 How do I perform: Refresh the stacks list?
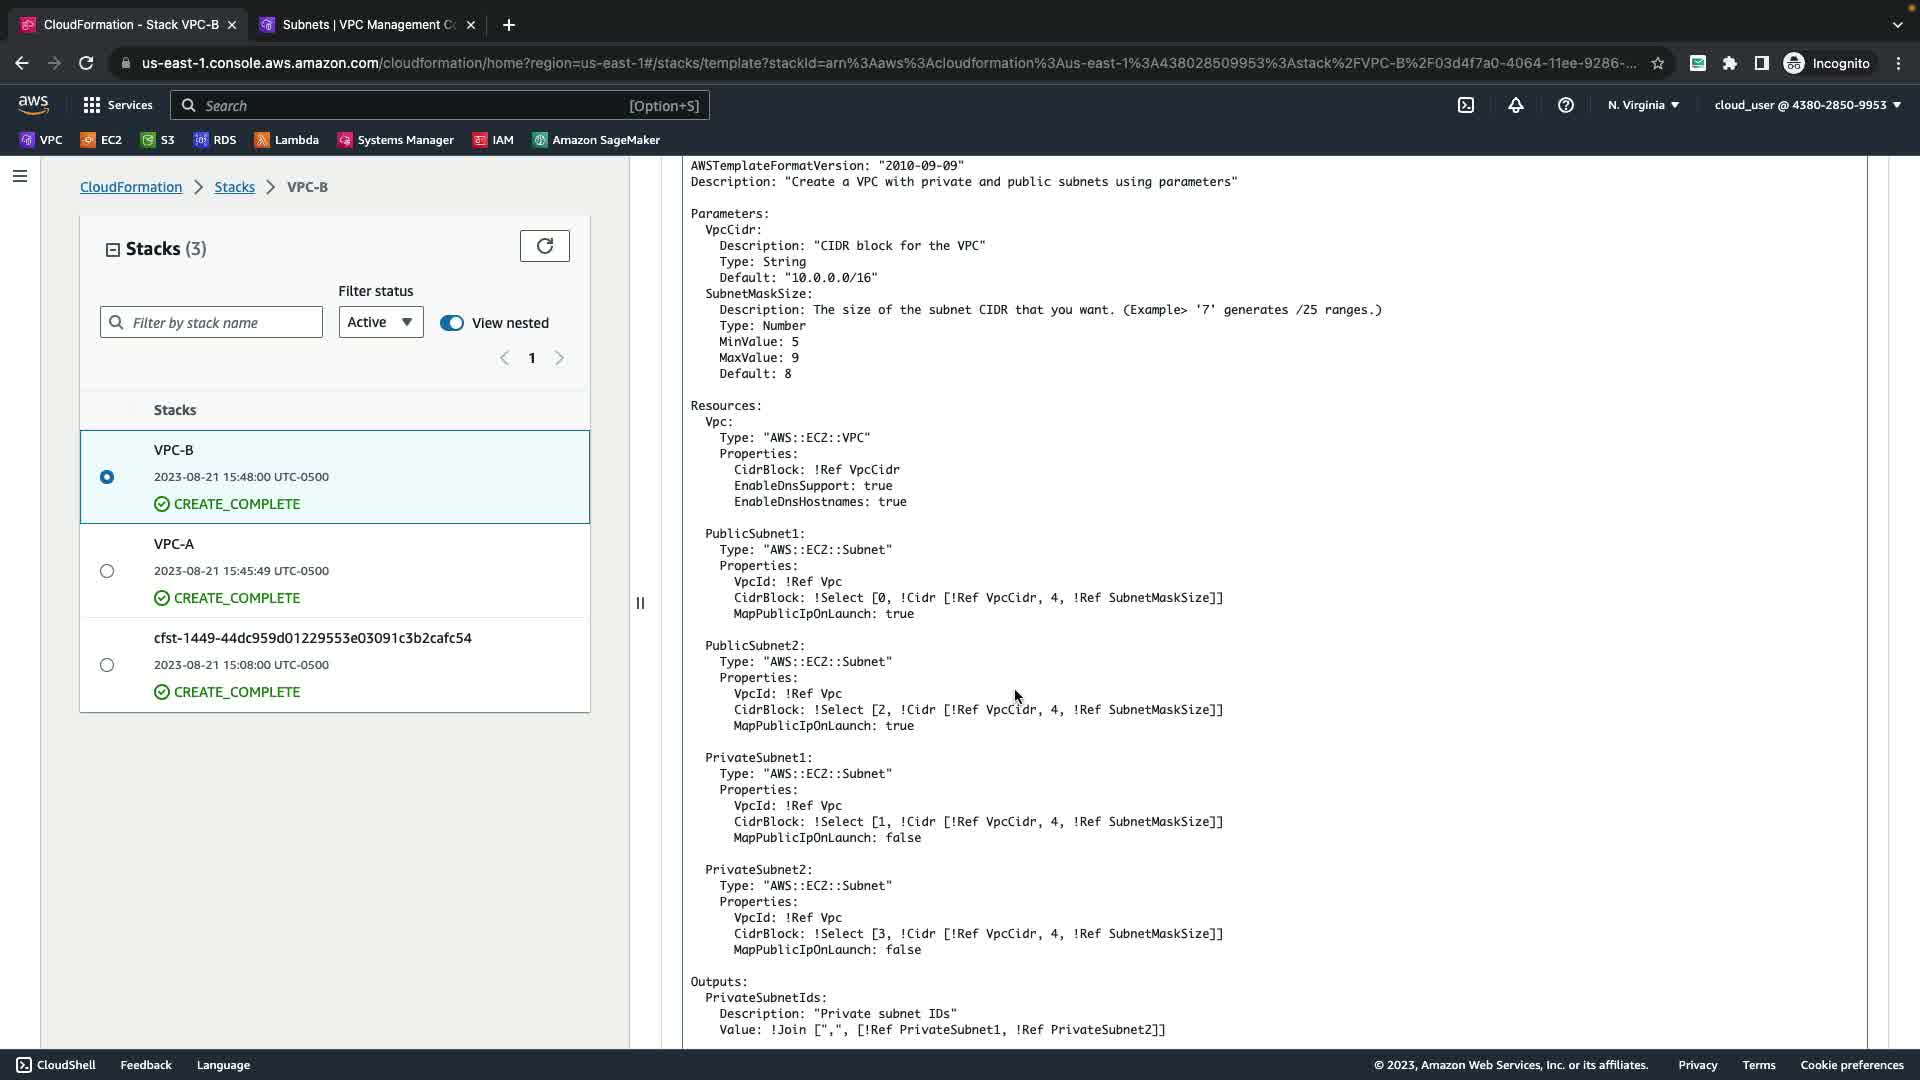coord(544,246)
